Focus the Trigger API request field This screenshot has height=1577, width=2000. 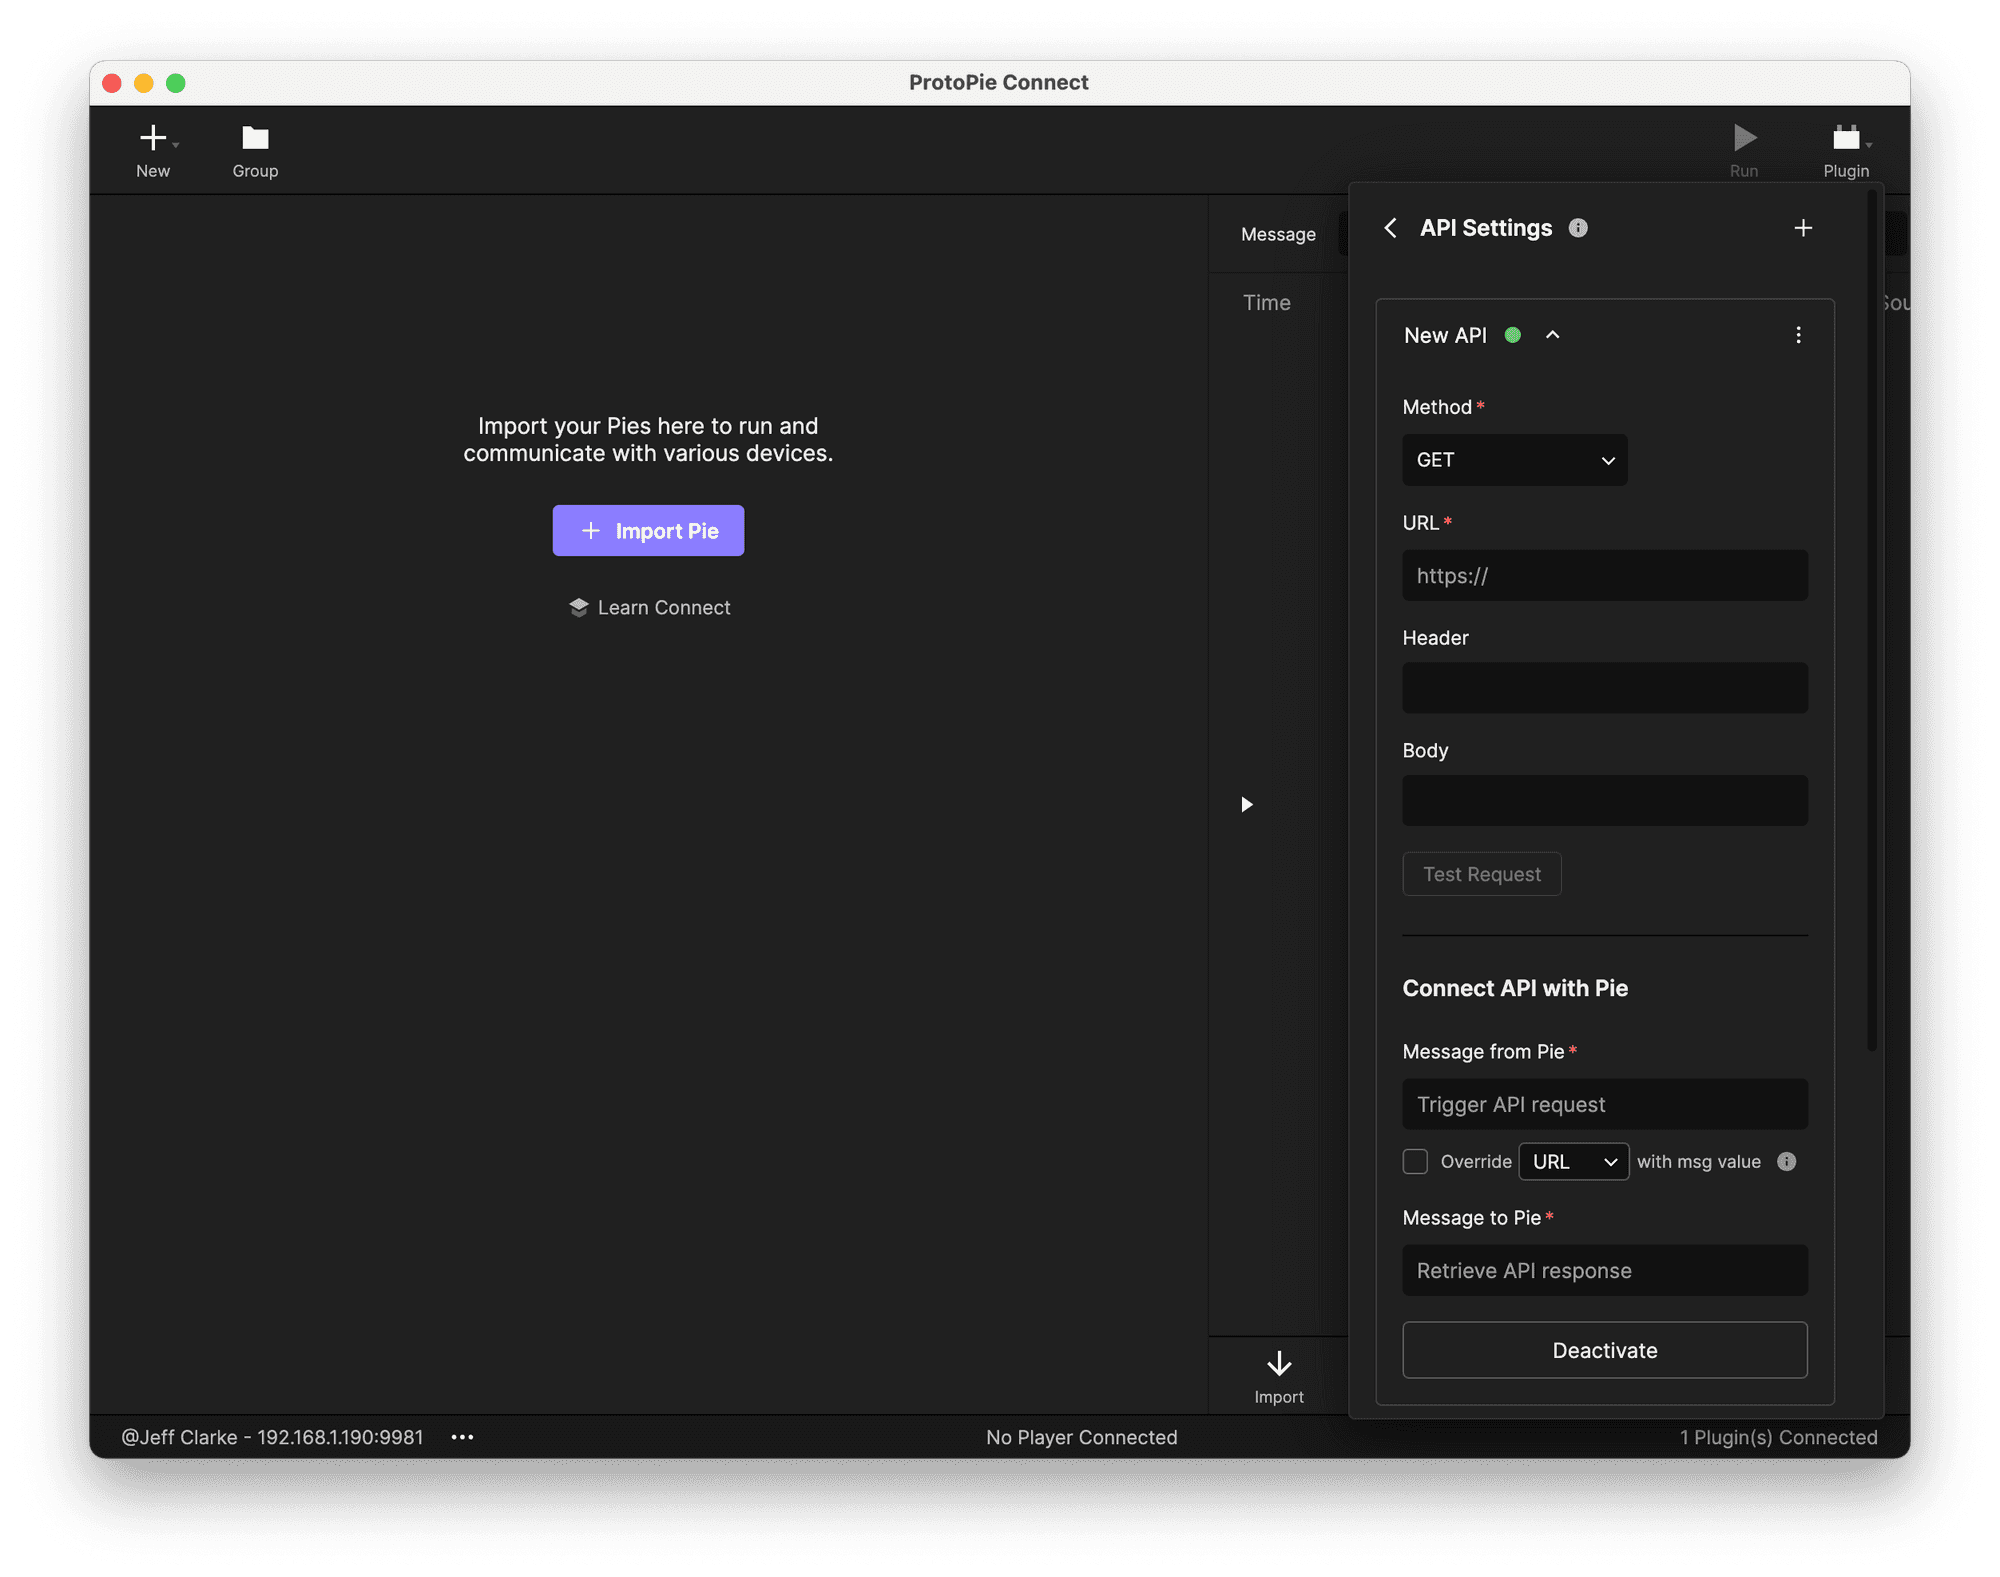(1604, 1104)
